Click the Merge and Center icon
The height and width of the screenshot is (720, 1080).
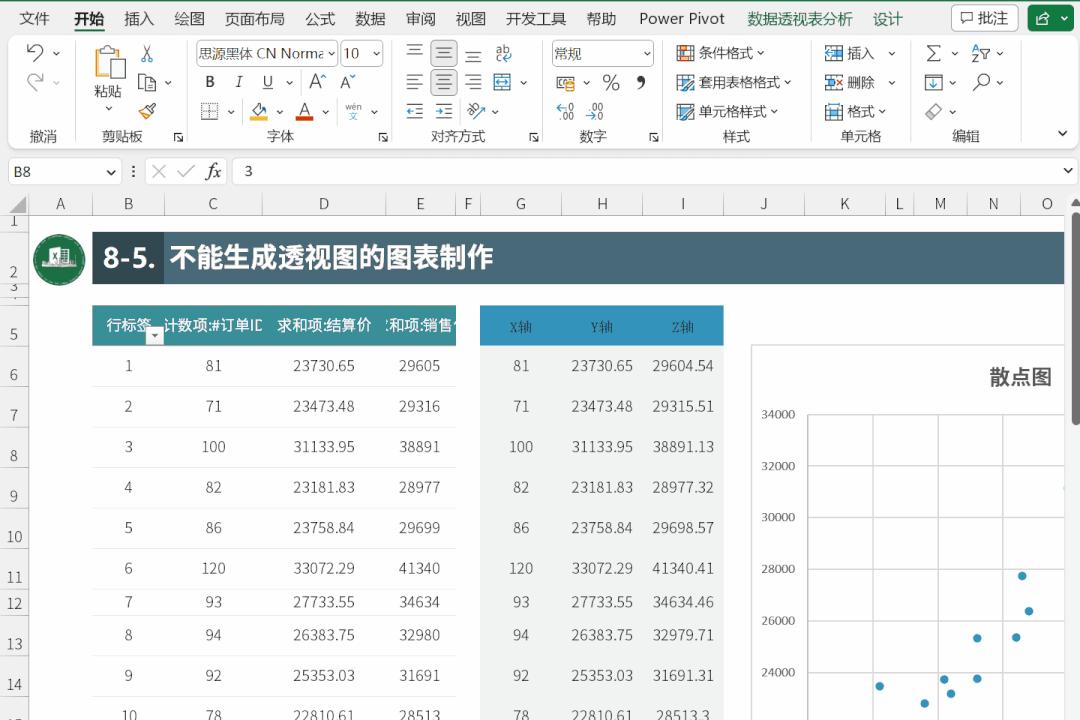point(503,83)
